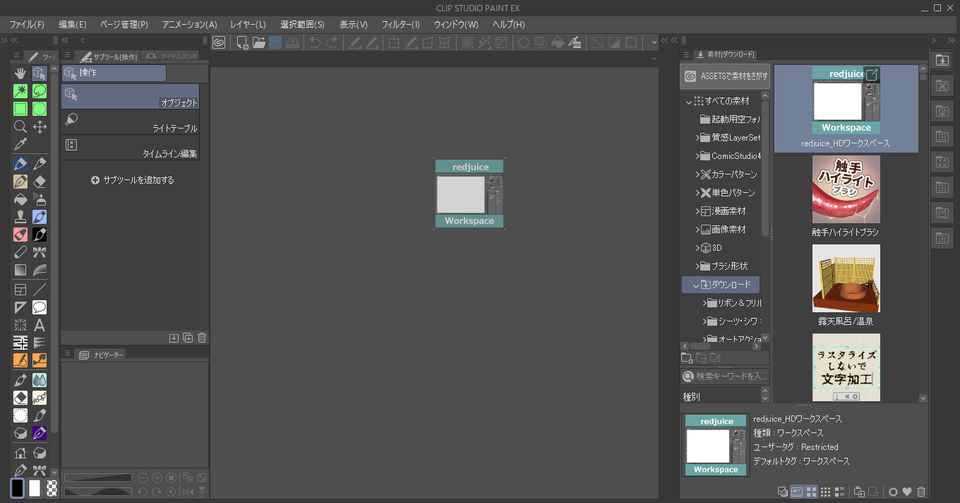Select the オブジェクト sub tool
The height and width of the screenshot is (503, 960).
point(130,97)
